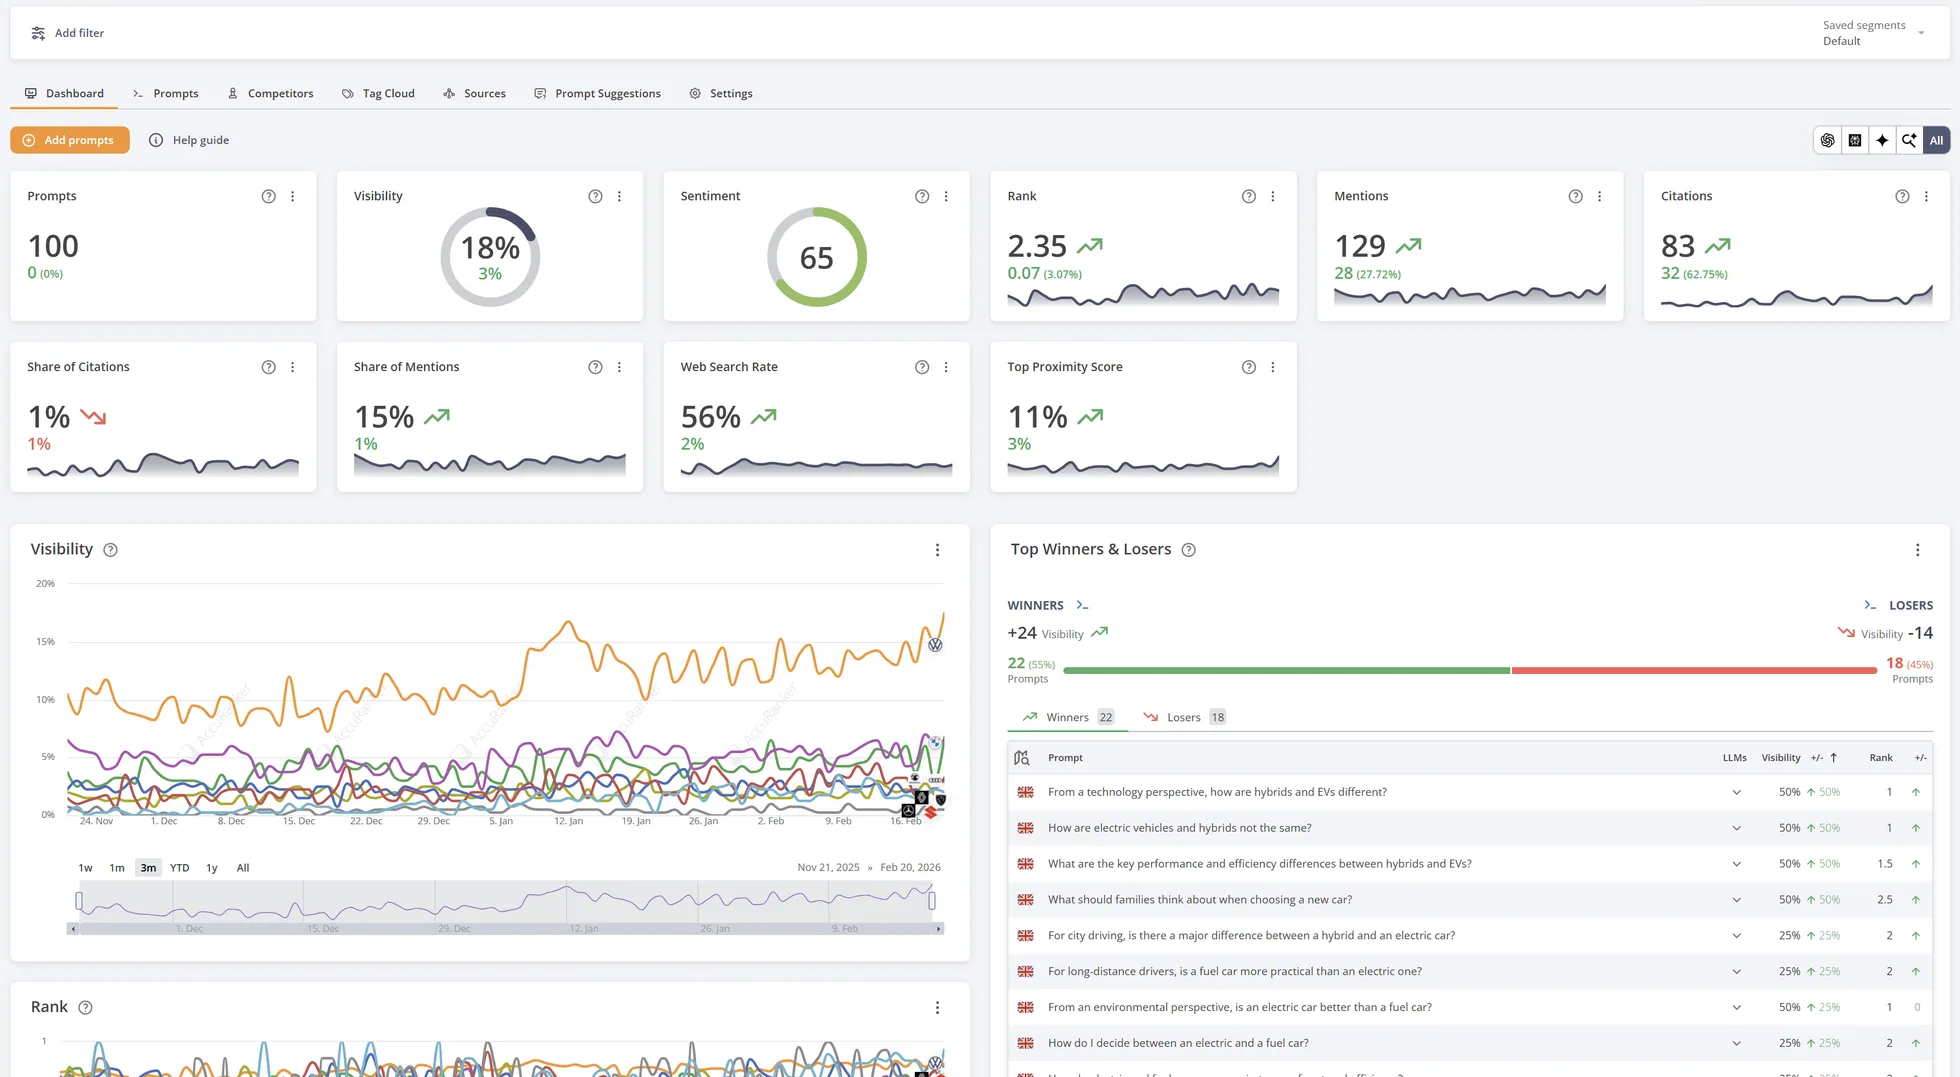
Task: Open the Visibility card help question mark
Action: [x=595, y=196]
